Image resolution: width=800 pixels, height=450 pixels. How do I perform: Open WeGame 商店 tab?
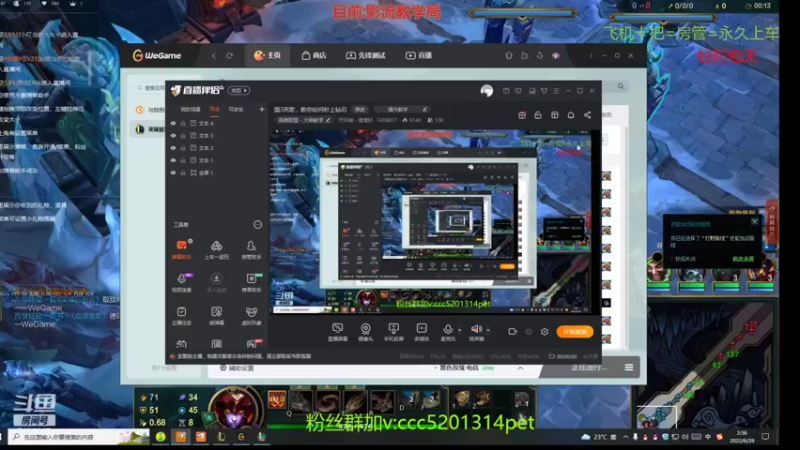314,55
